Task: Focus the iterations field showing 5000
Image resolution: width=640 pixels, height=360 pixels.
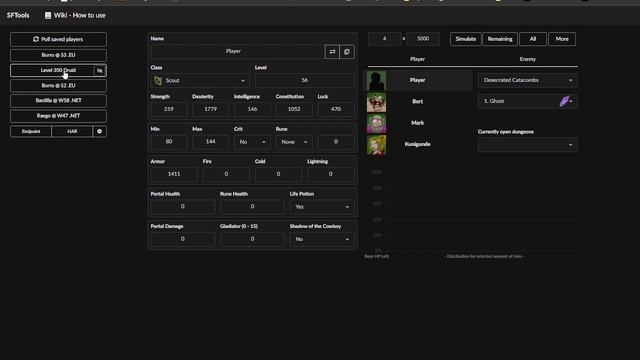Action: 423,39
